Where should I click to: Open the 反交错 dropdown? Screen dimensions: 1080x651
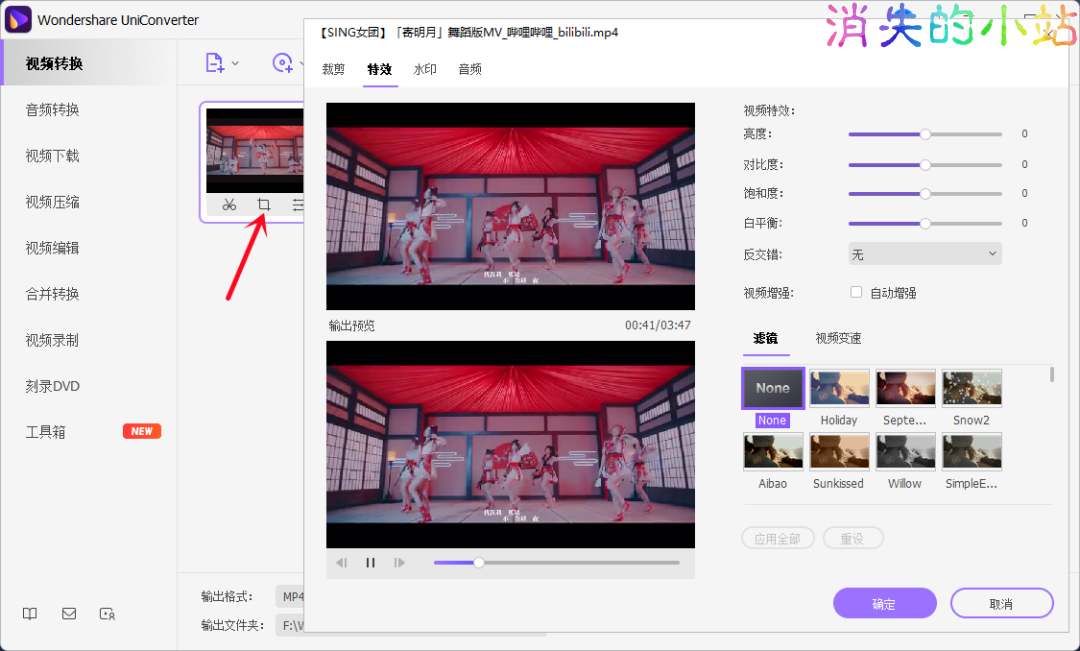925,254
